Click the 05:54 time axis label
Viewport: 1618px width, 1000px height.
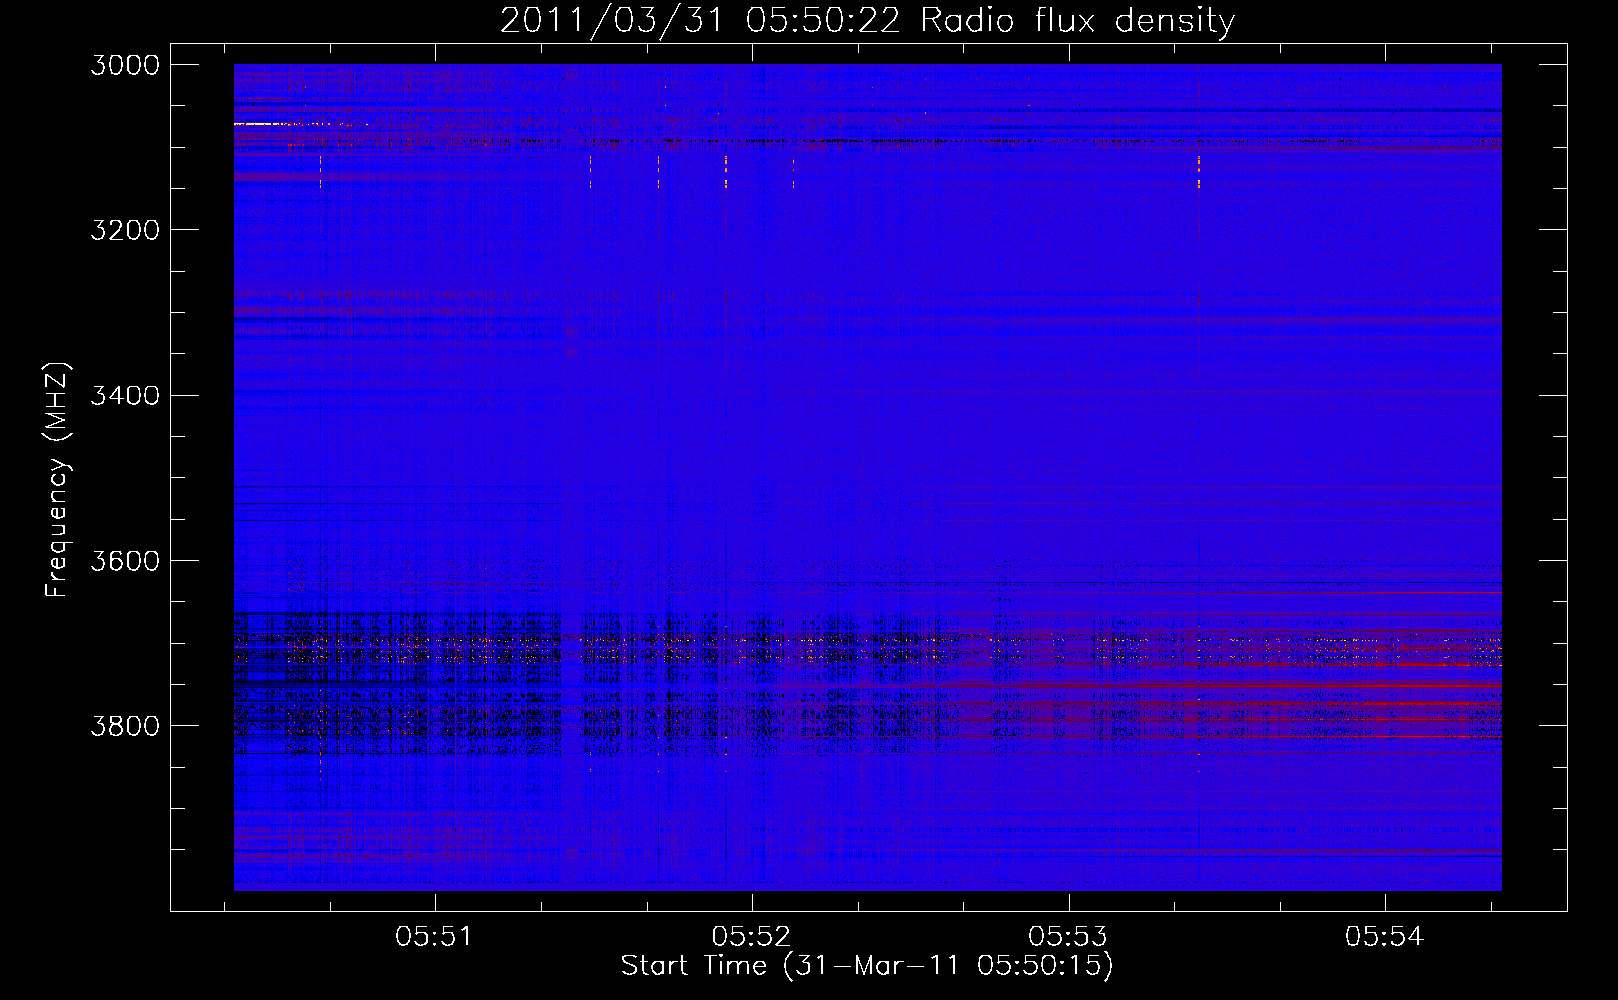(x=1384, y=937)
